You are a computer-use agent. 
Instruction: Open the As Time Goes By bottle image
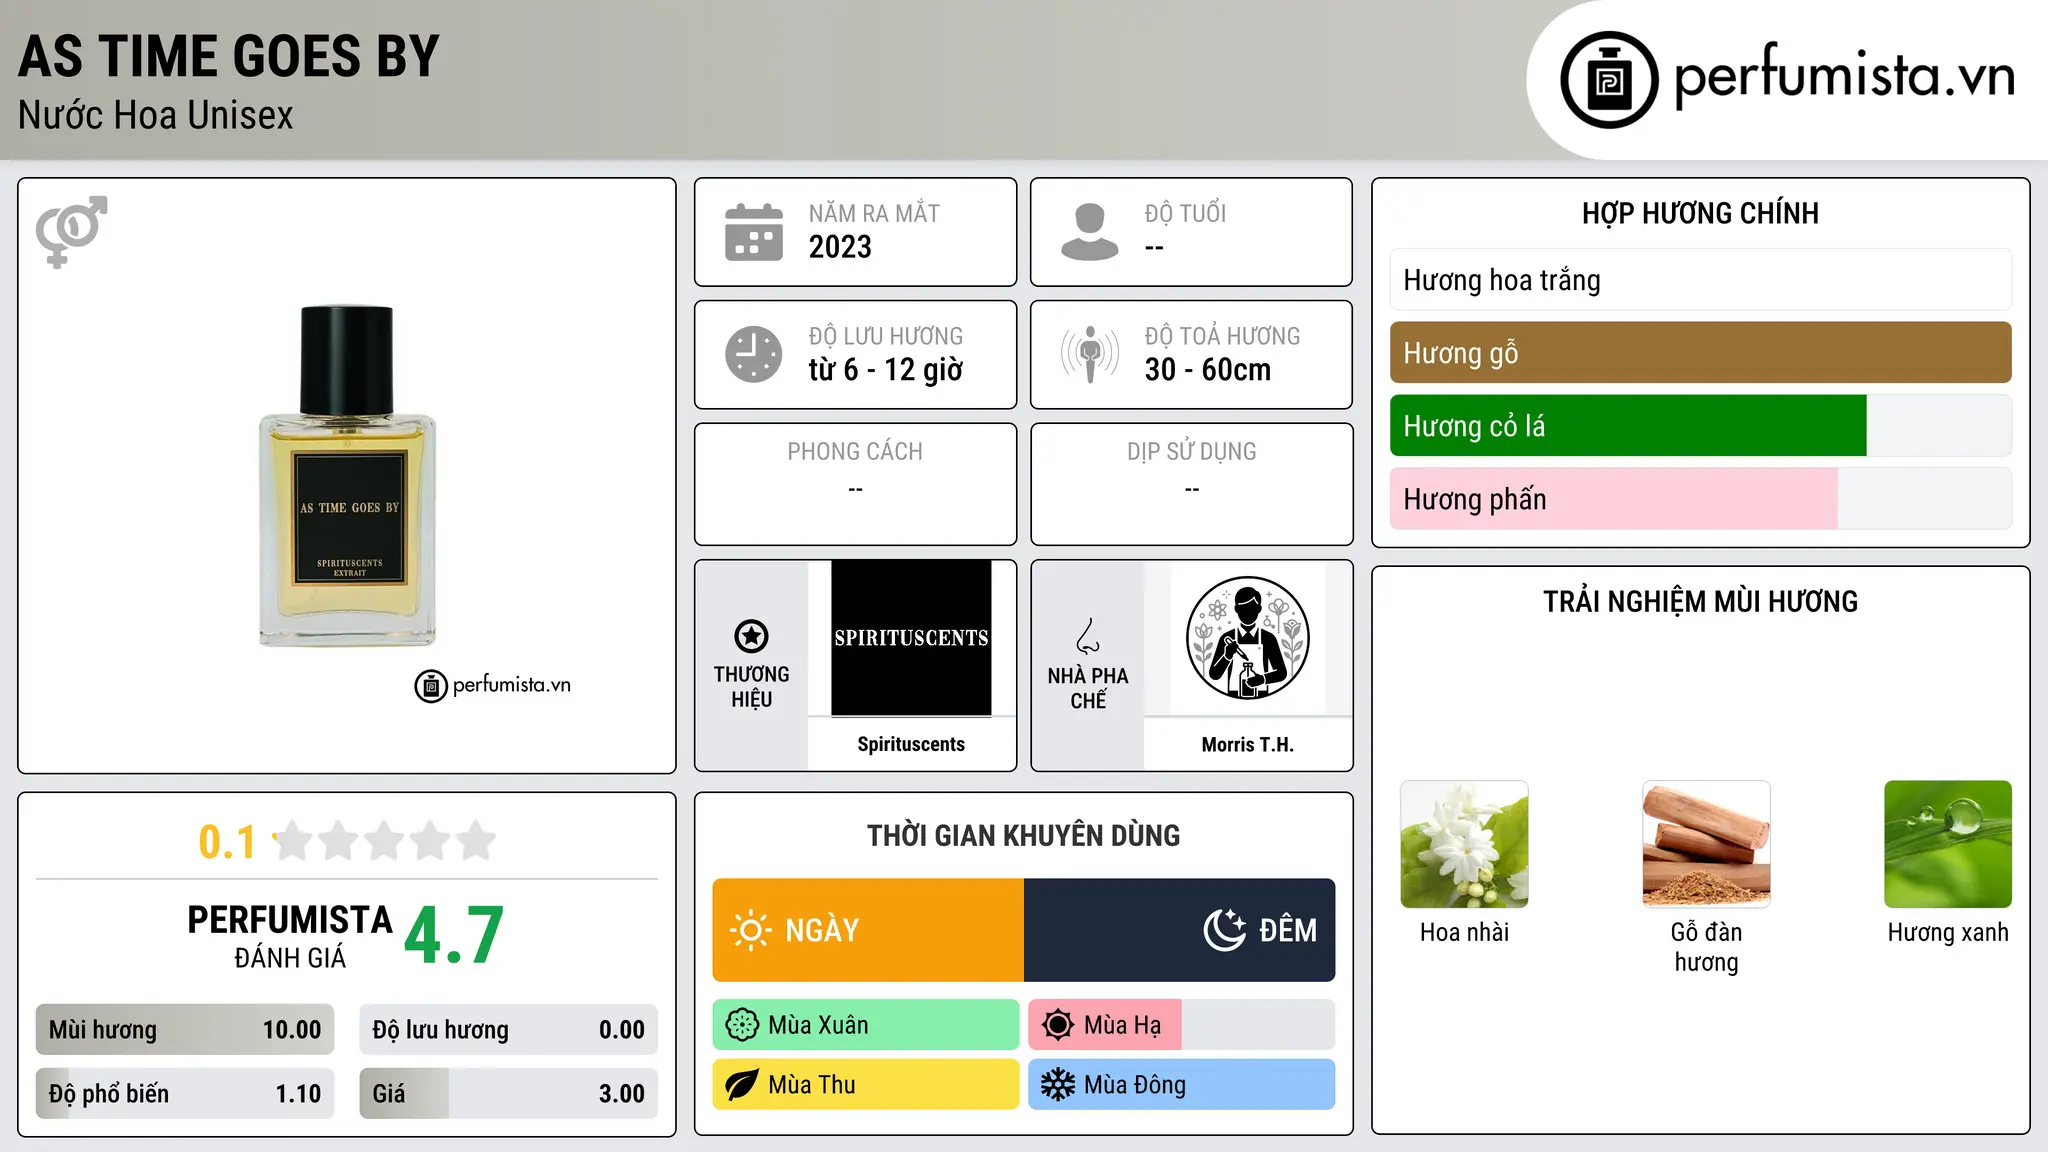coord(347,476)
